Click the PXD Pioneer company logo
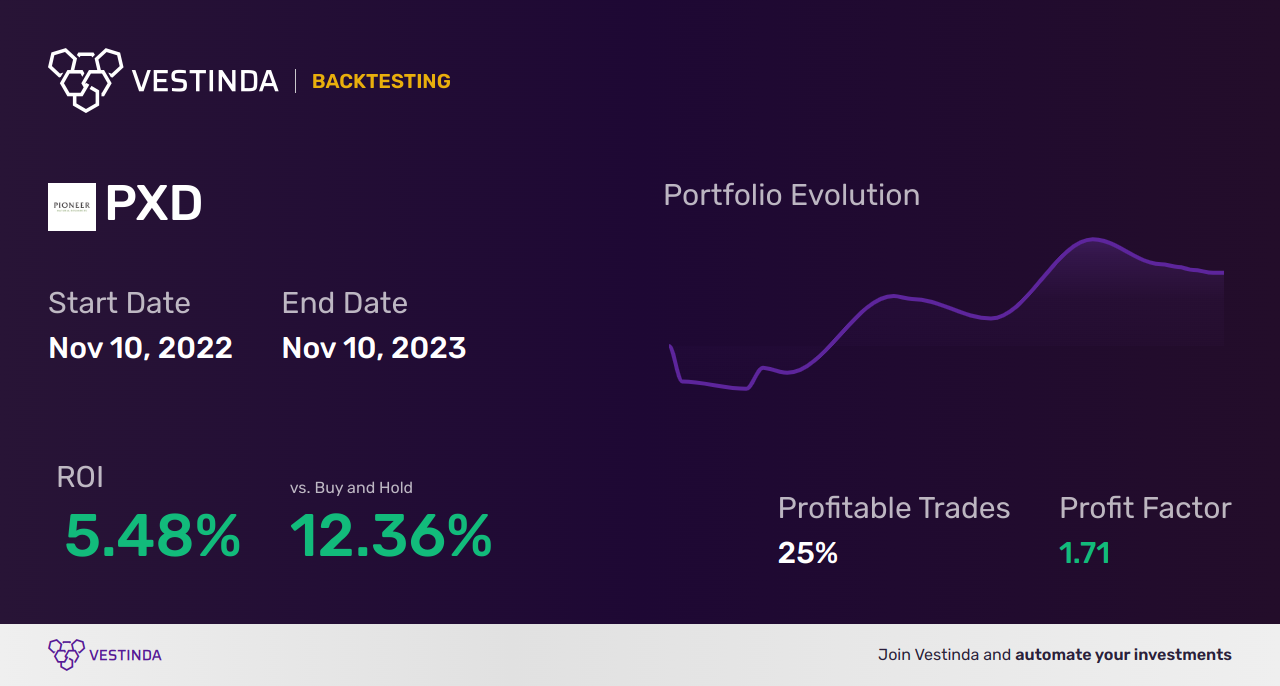Image resolution: width=1280 pixels, height=686 pixels. click(72, 207)
